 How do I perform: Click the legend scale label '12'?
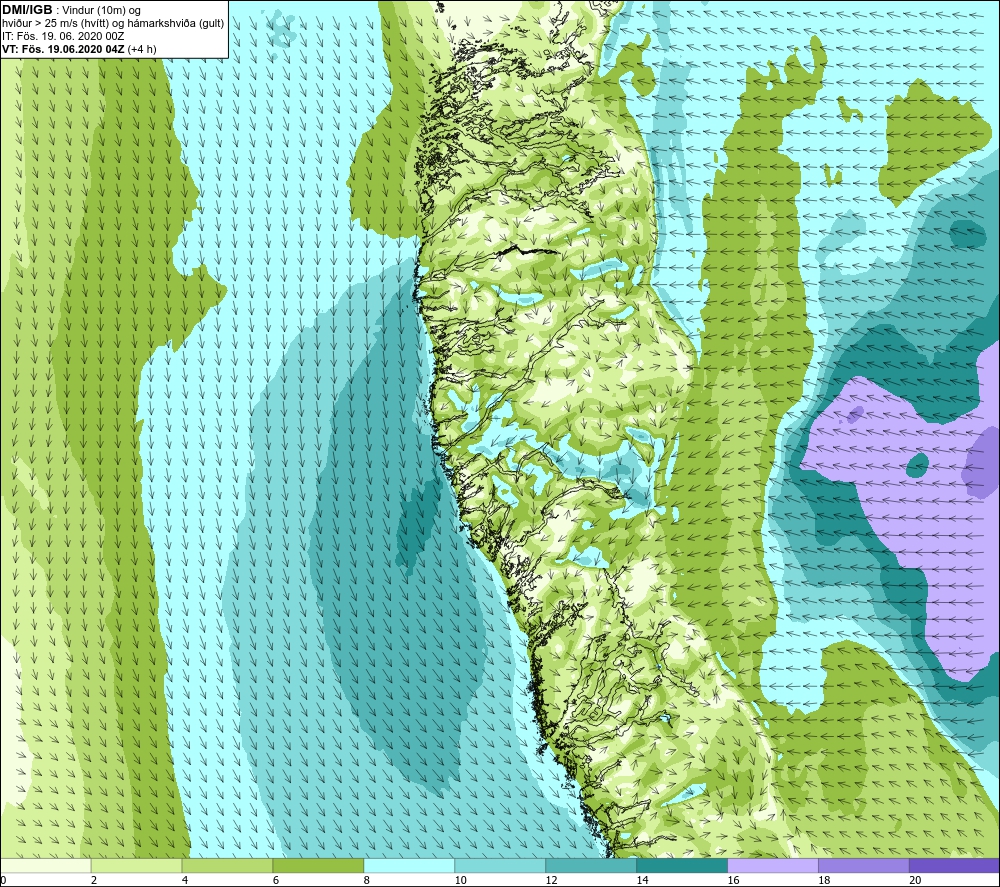pyautogui.click(x=552, y=880)
